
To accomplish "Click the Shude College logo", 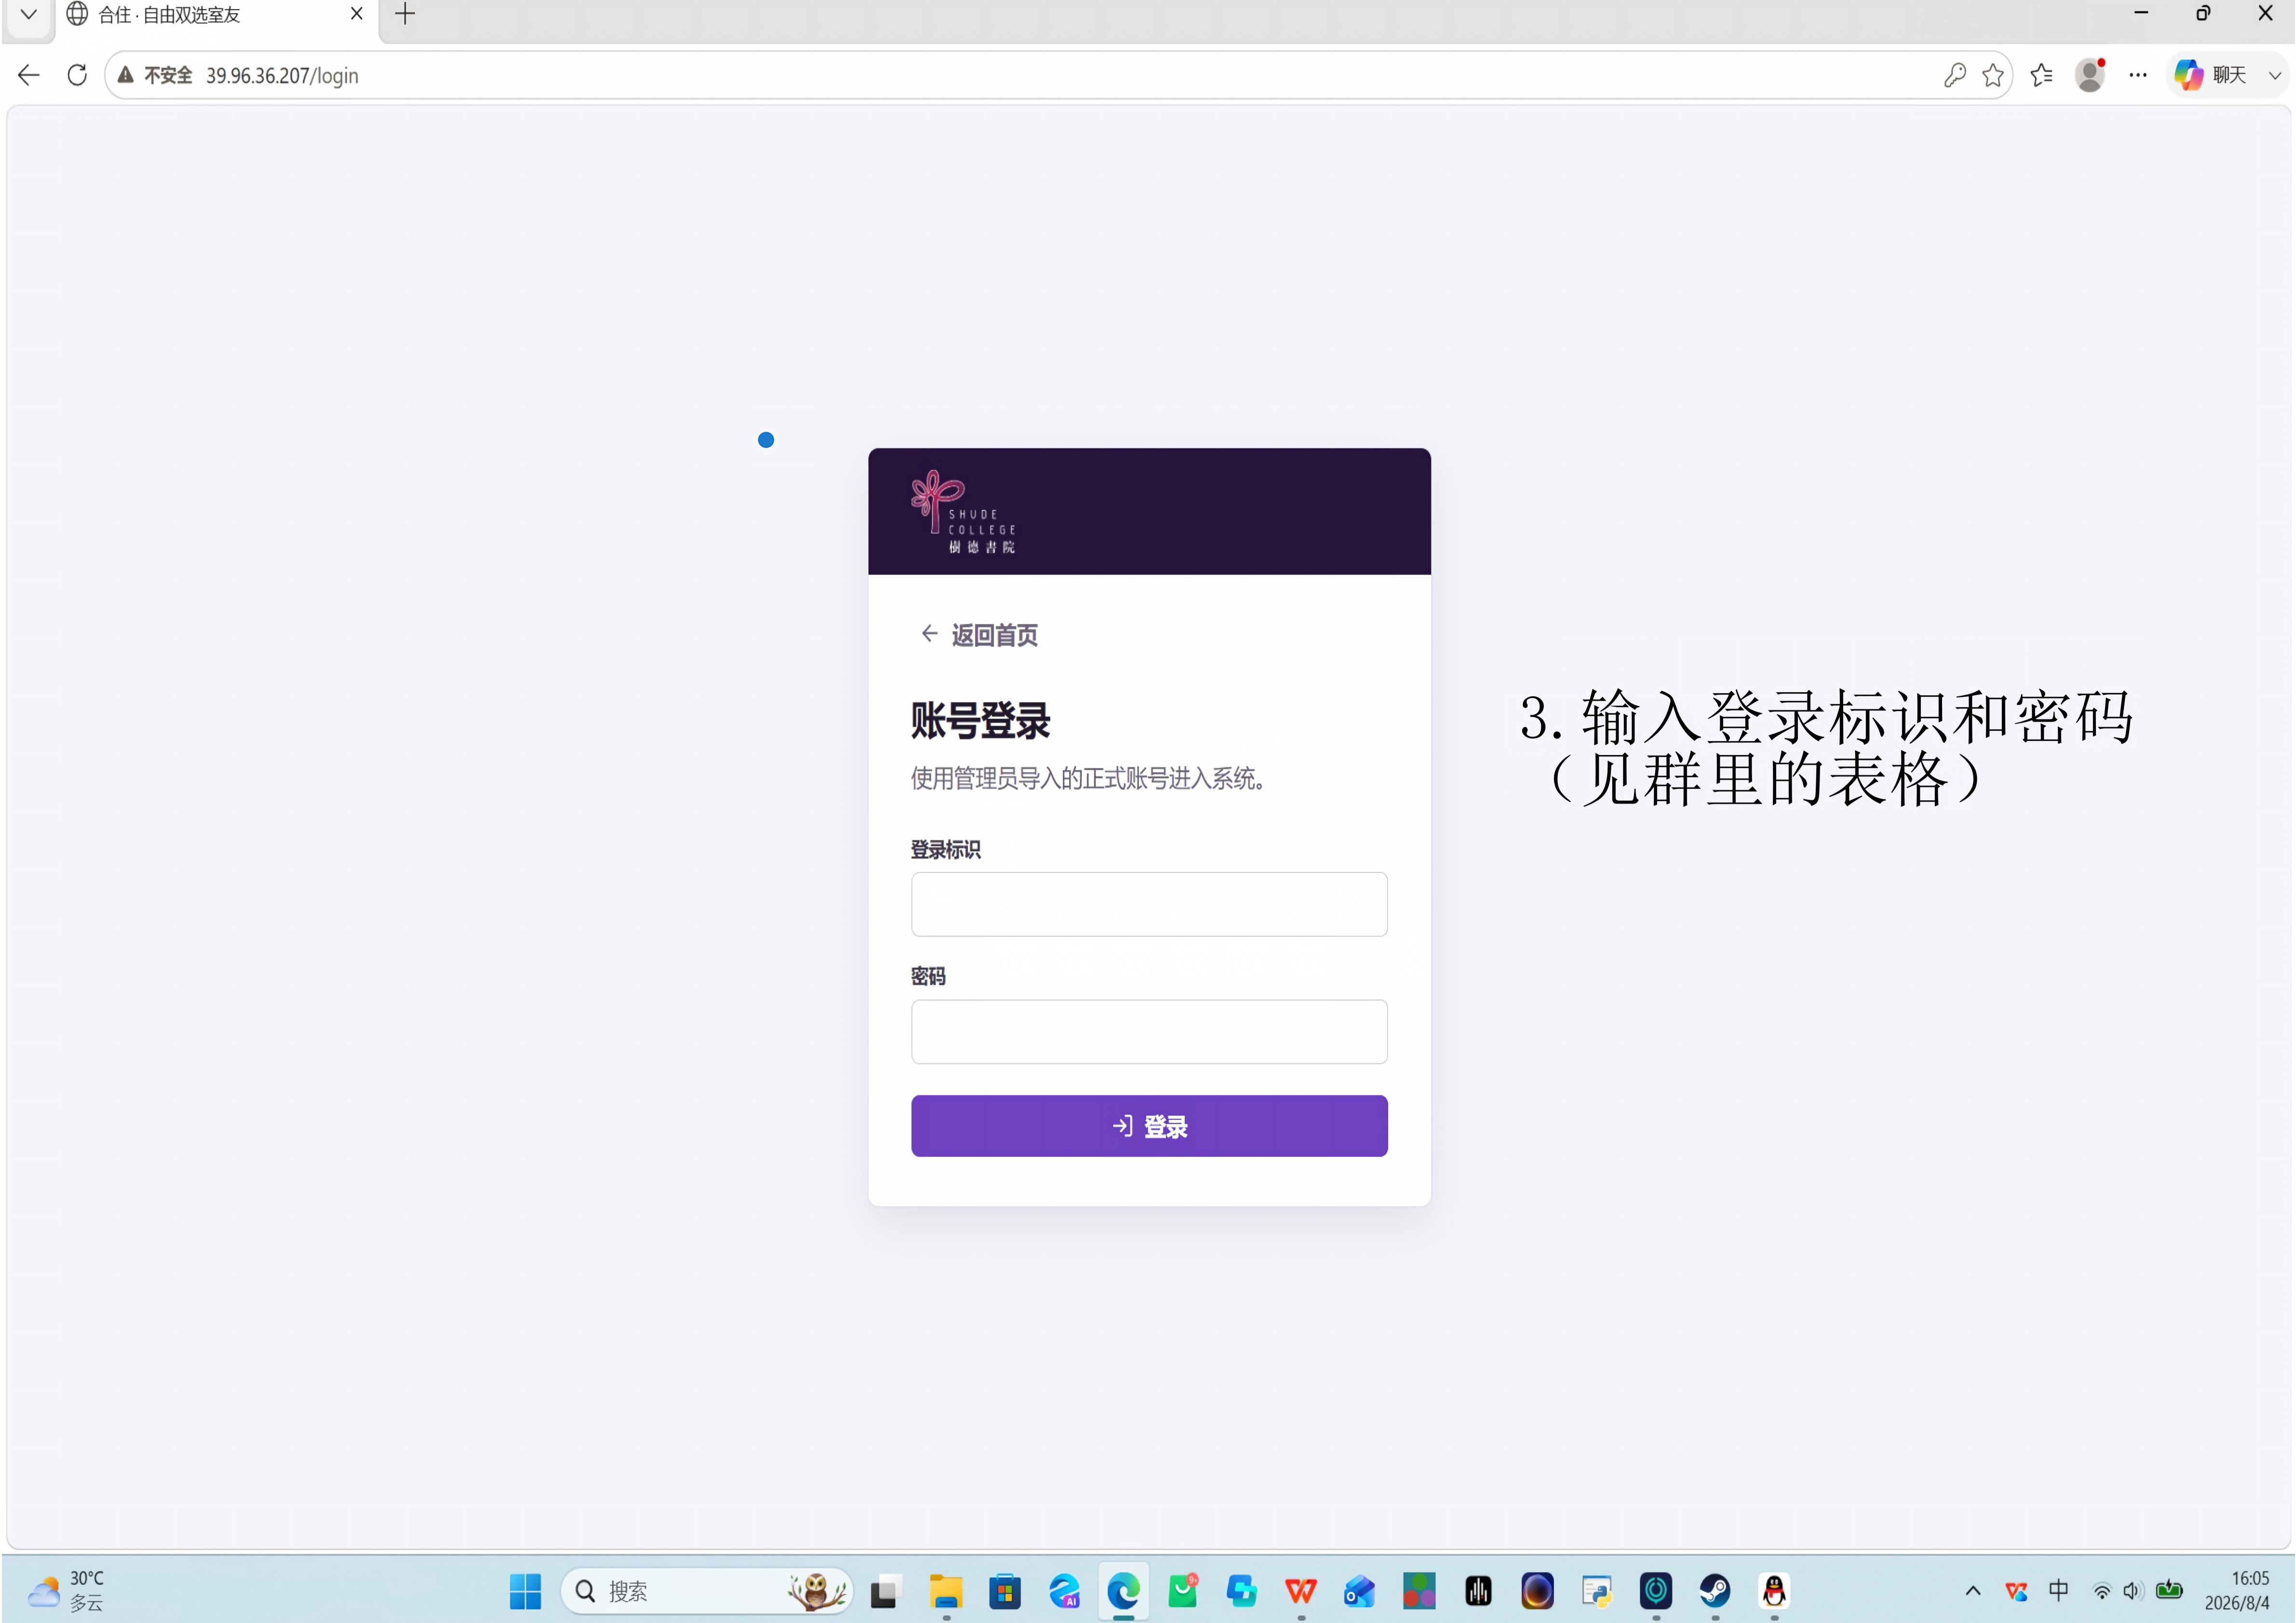I will 963,512.
